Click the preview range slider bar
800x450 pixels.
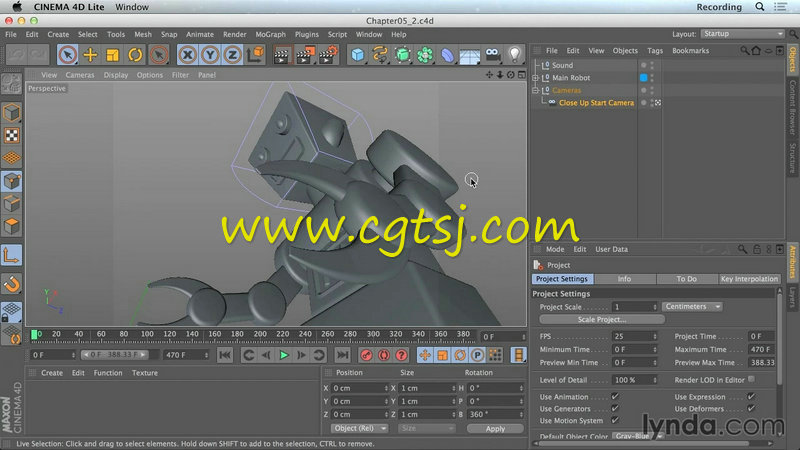(116, 355)
